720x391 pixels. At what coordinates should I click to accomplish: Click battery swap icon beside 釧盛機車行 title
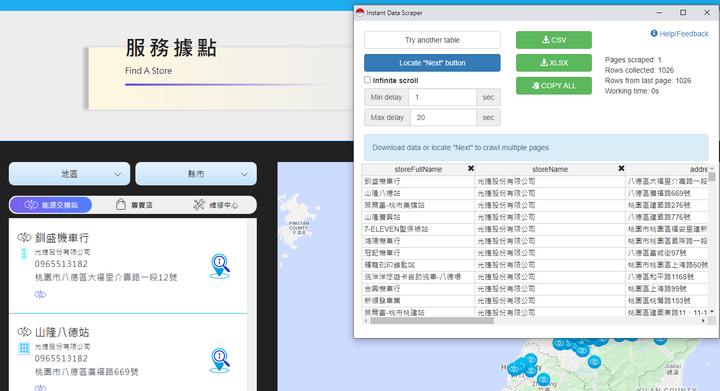tap(24, 238)
